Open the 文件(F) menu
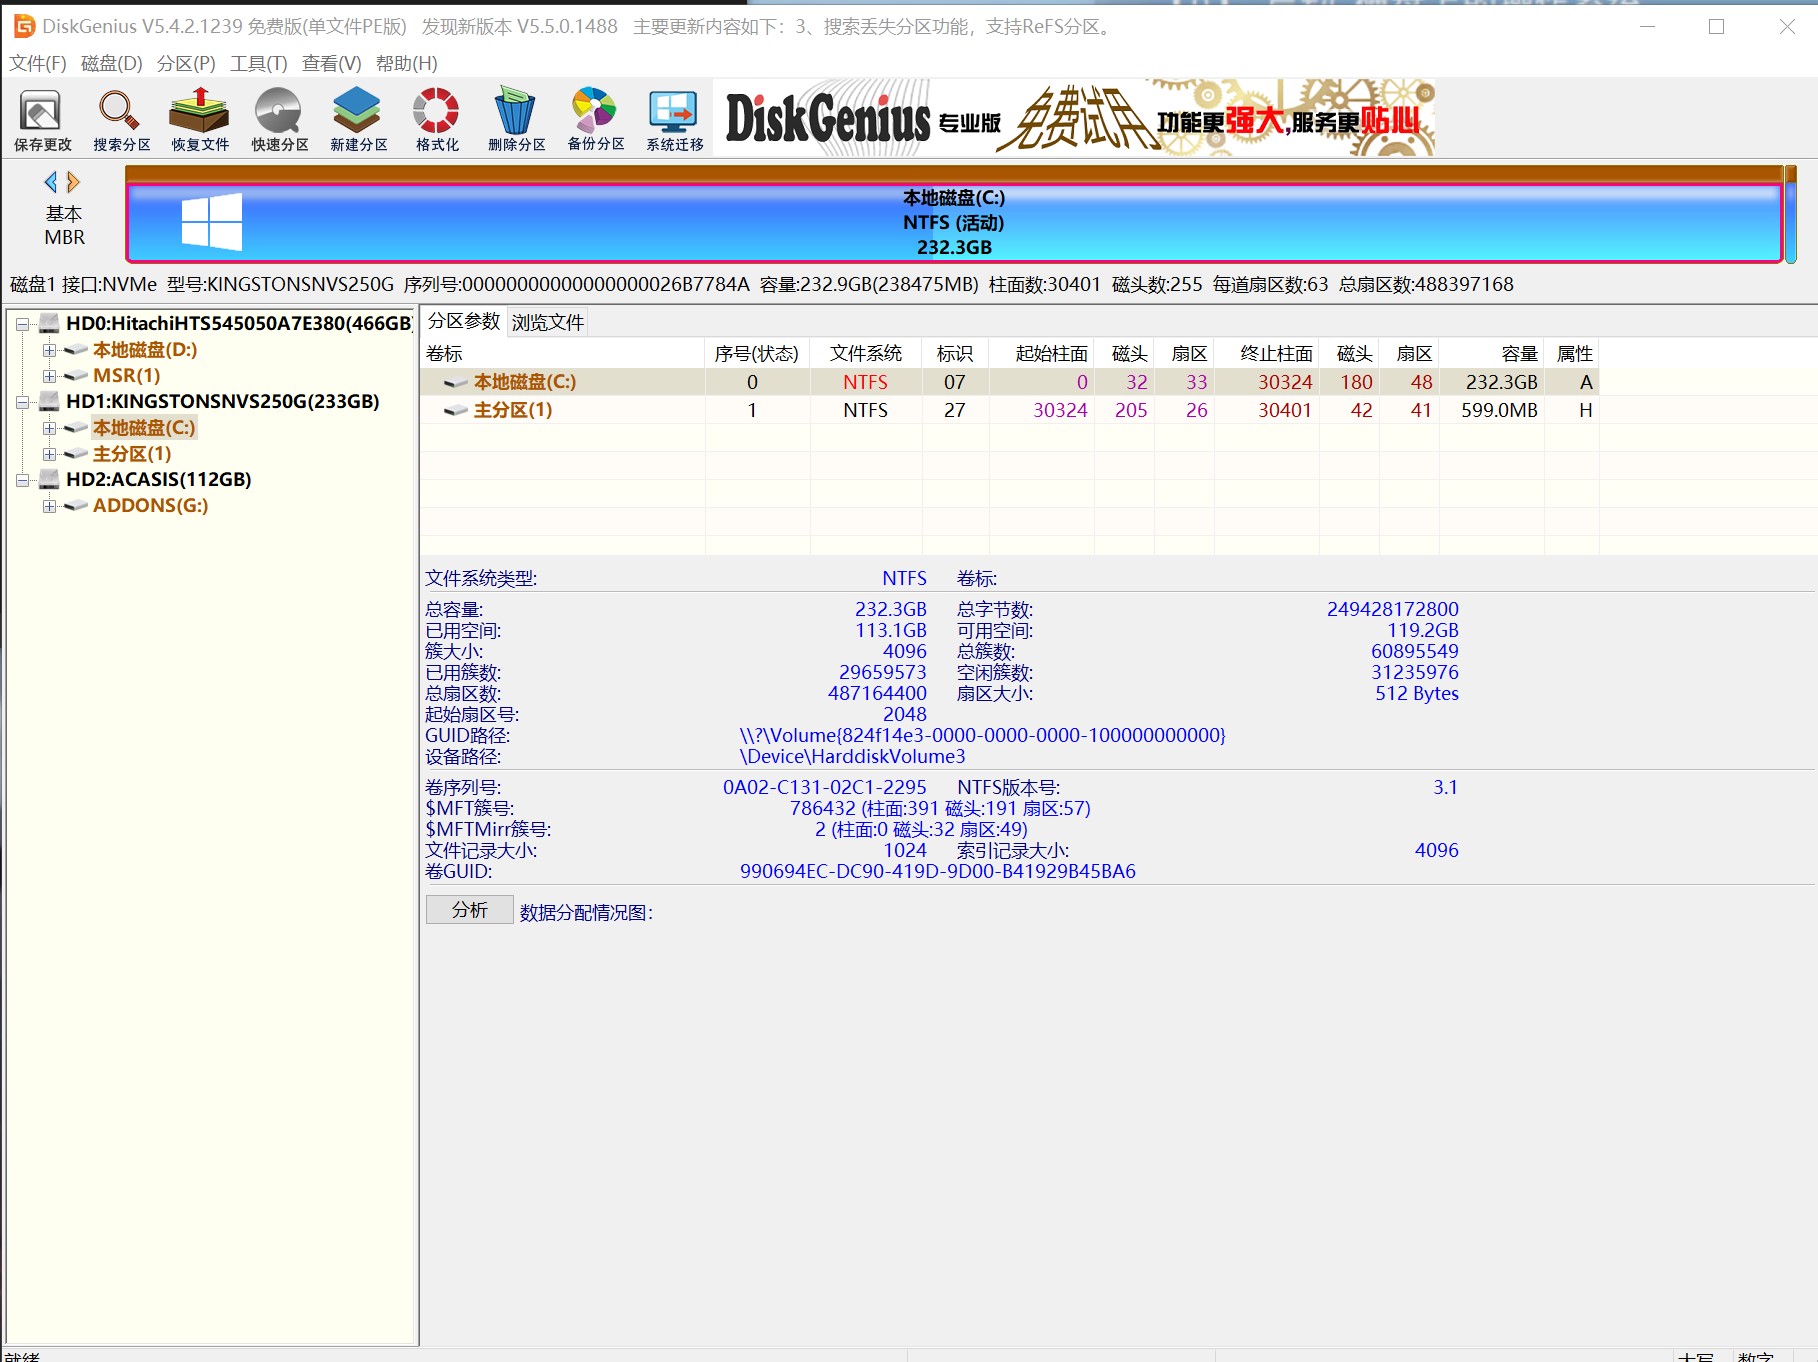 38,64
